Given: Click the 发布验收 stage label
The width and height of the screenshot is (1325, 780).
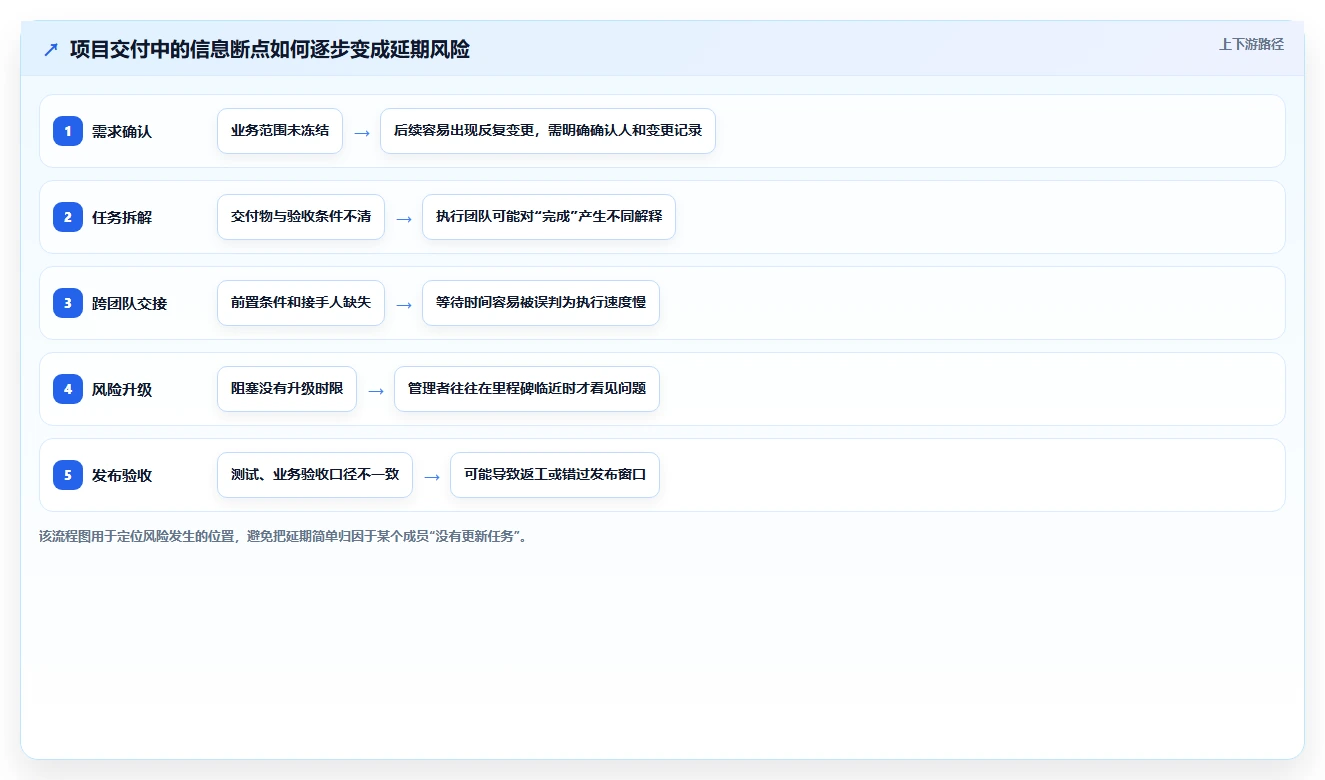Looking at the screenshot, I should [x=122, y=476].
